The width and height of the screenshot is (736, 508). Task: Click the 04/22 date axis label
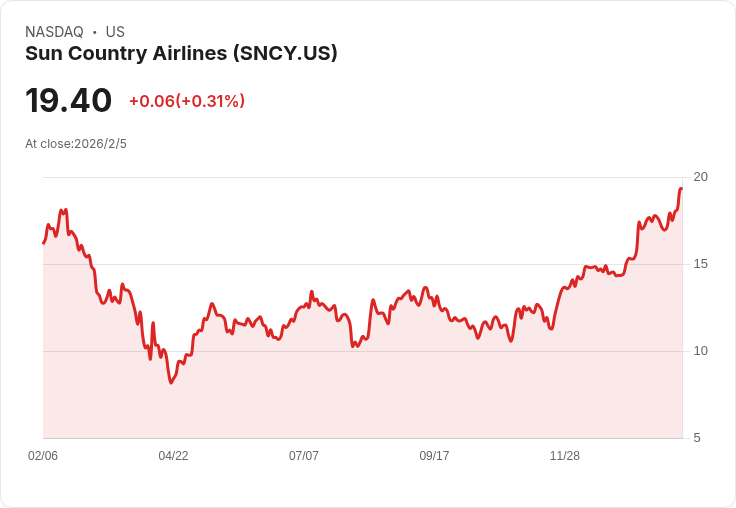(x=173, y=456)
